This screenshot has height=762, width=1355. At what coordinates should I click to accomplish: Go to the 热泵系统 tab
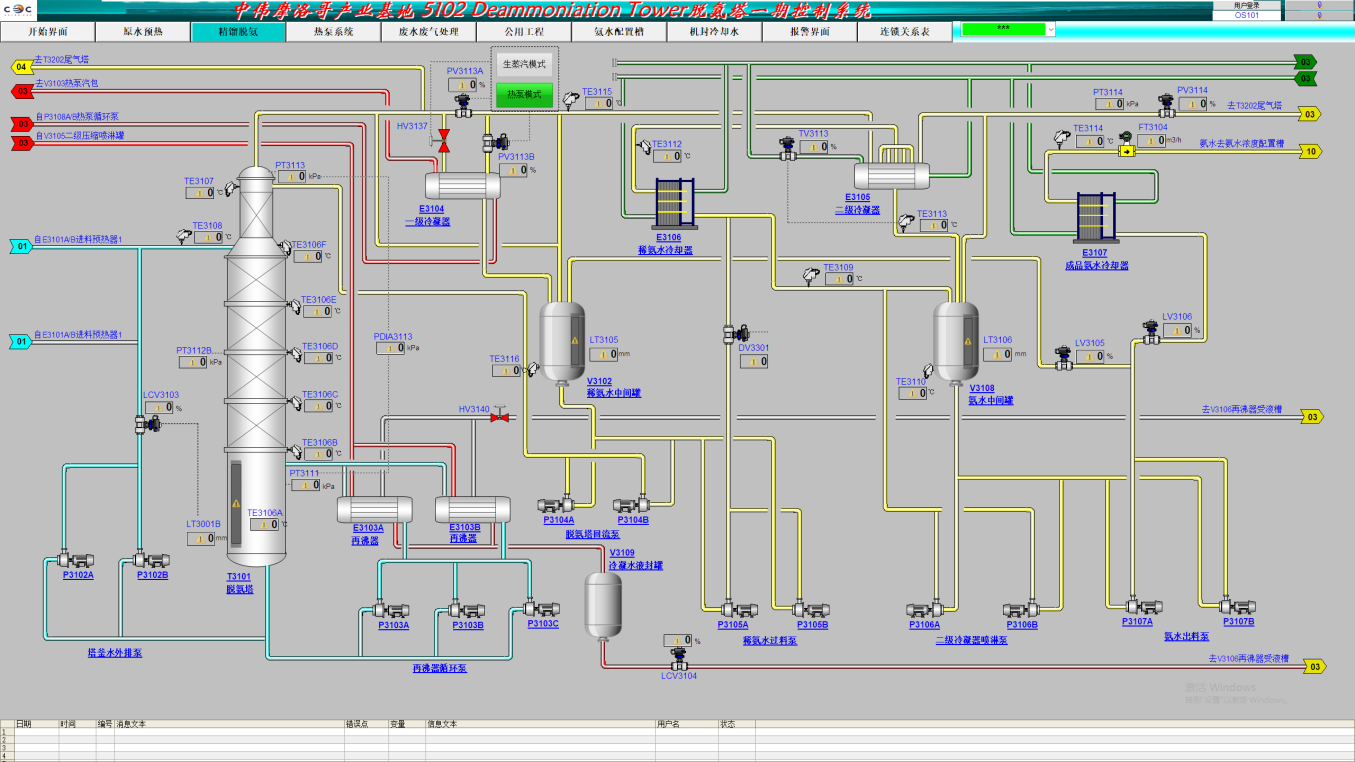[333, 31]
